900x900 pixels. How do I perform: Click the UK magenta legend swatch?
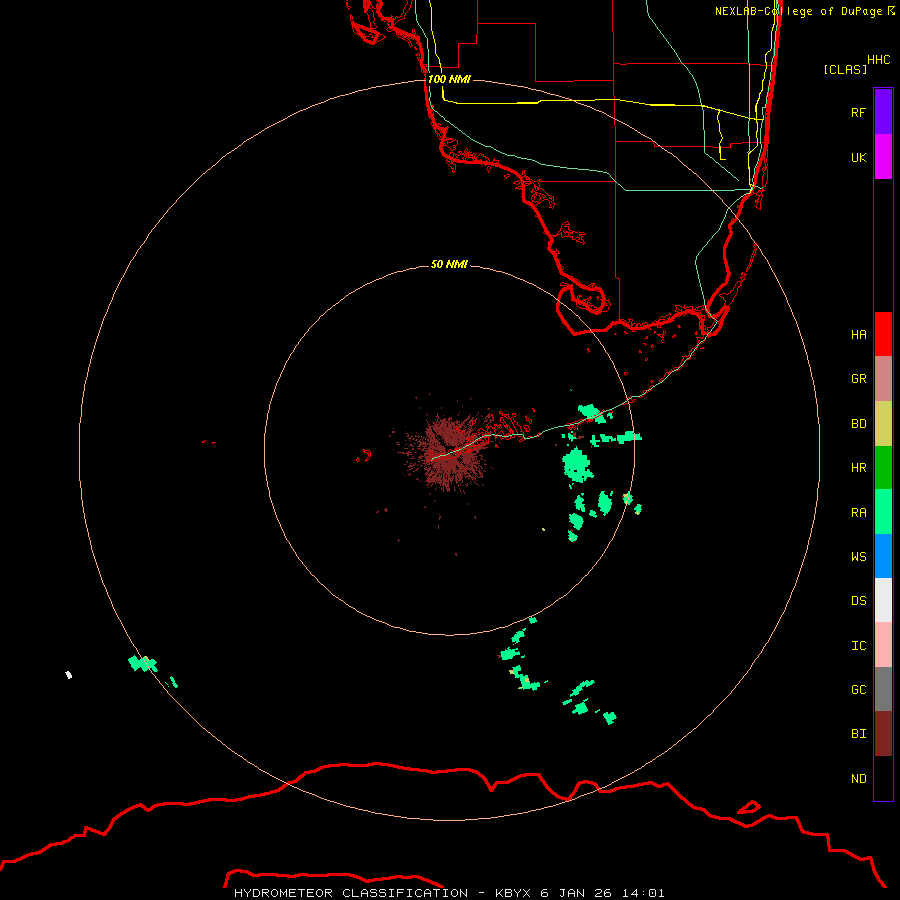coord(883,157)
